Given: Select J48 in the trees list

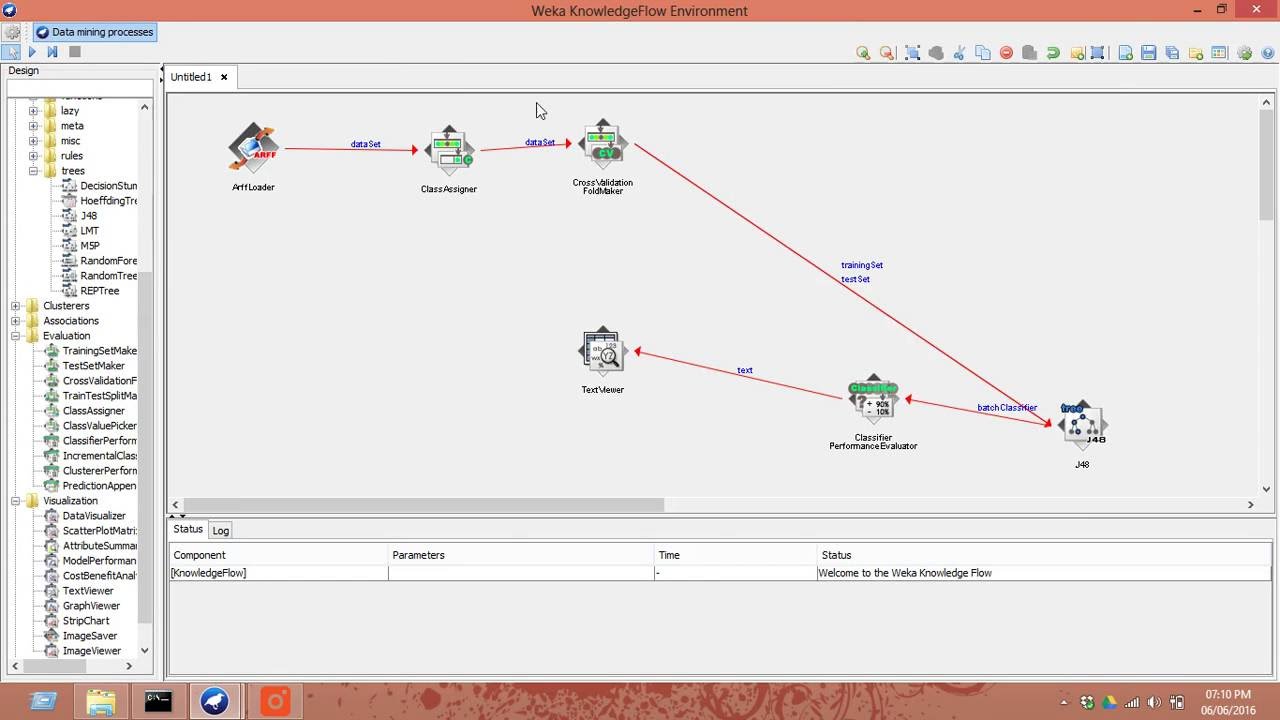Looking at the screenshot, I should click(x=89, y=216).
